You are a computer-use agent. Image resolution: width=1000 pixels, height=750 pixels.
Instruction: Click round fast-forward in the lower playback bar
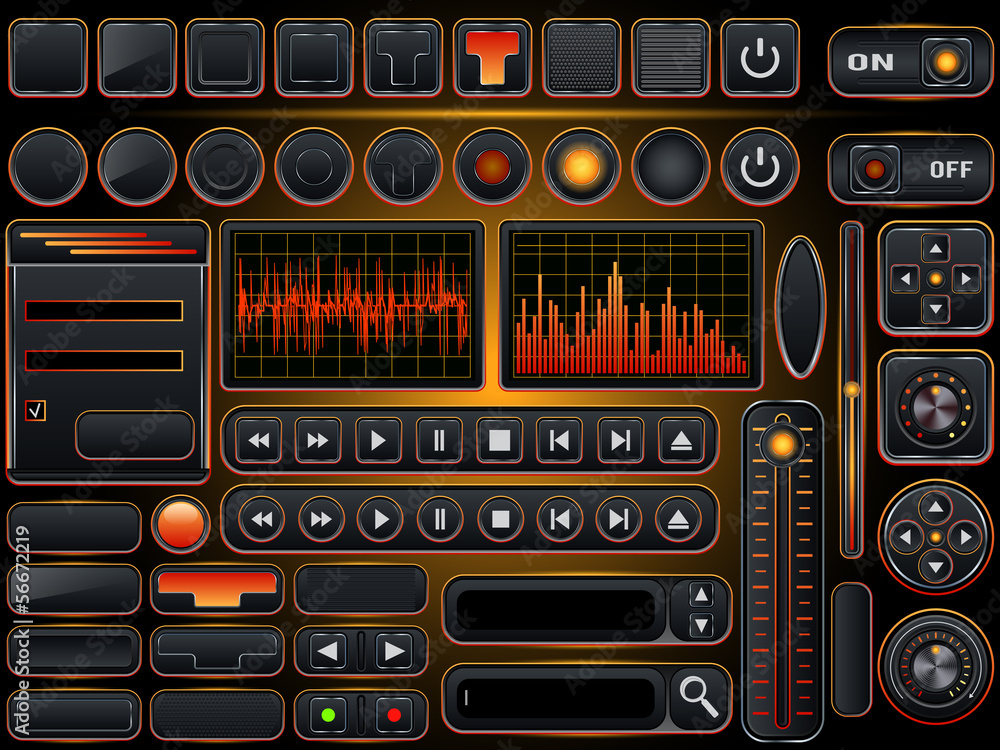point(321,519)
